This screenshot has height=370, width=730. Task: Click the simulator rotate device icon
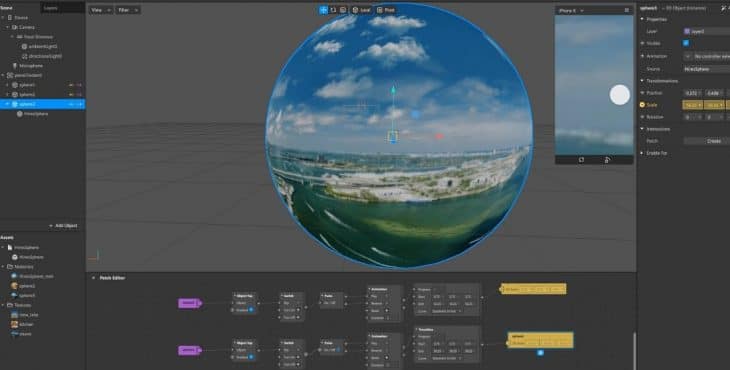pyautogui.click(x=607, y=160)
